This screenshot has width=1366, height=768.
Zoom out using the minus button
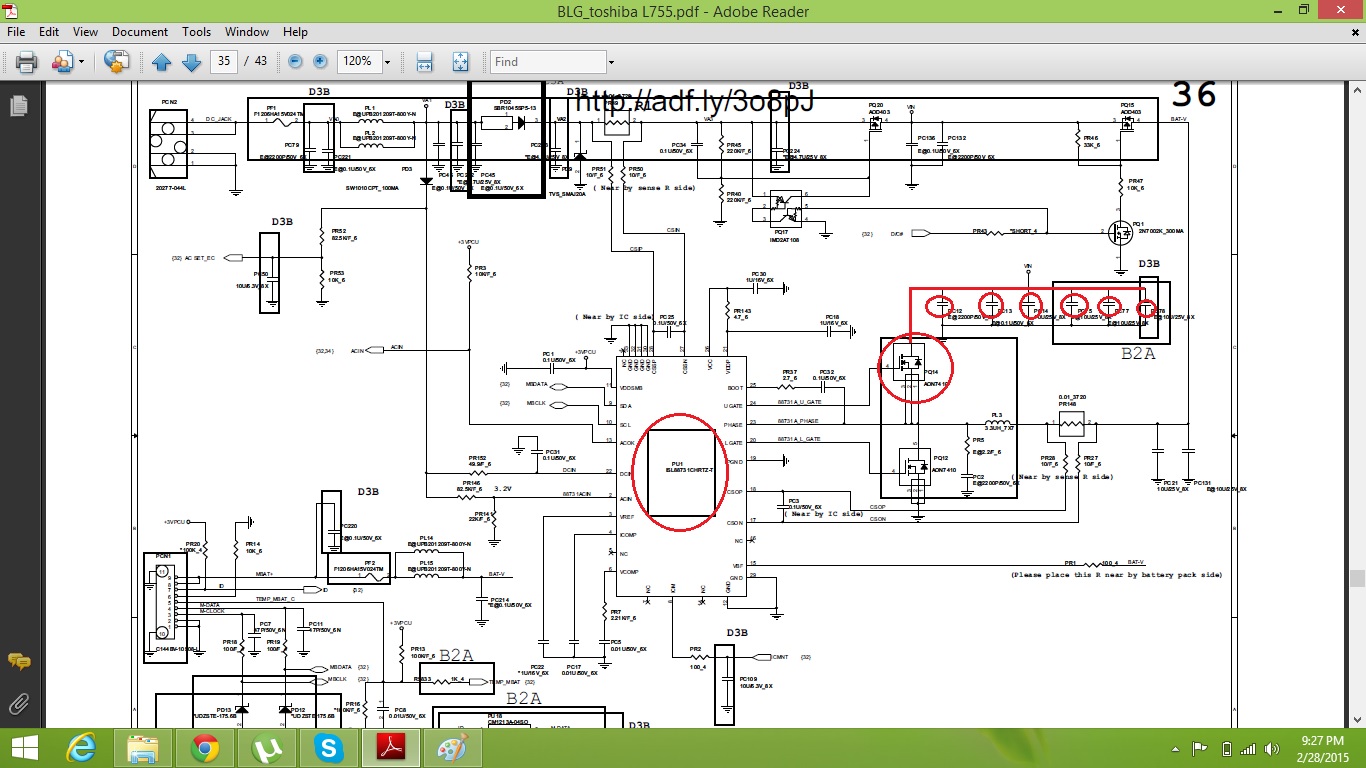tap(296, 62)
